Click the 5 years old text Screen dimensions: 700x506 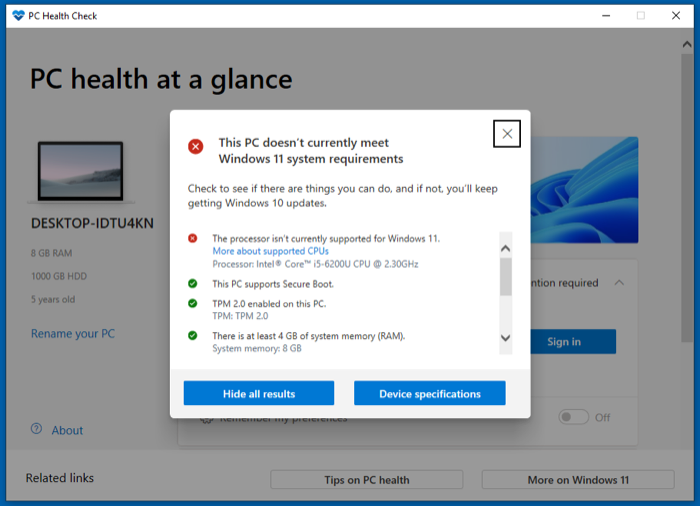coord(53,299)
